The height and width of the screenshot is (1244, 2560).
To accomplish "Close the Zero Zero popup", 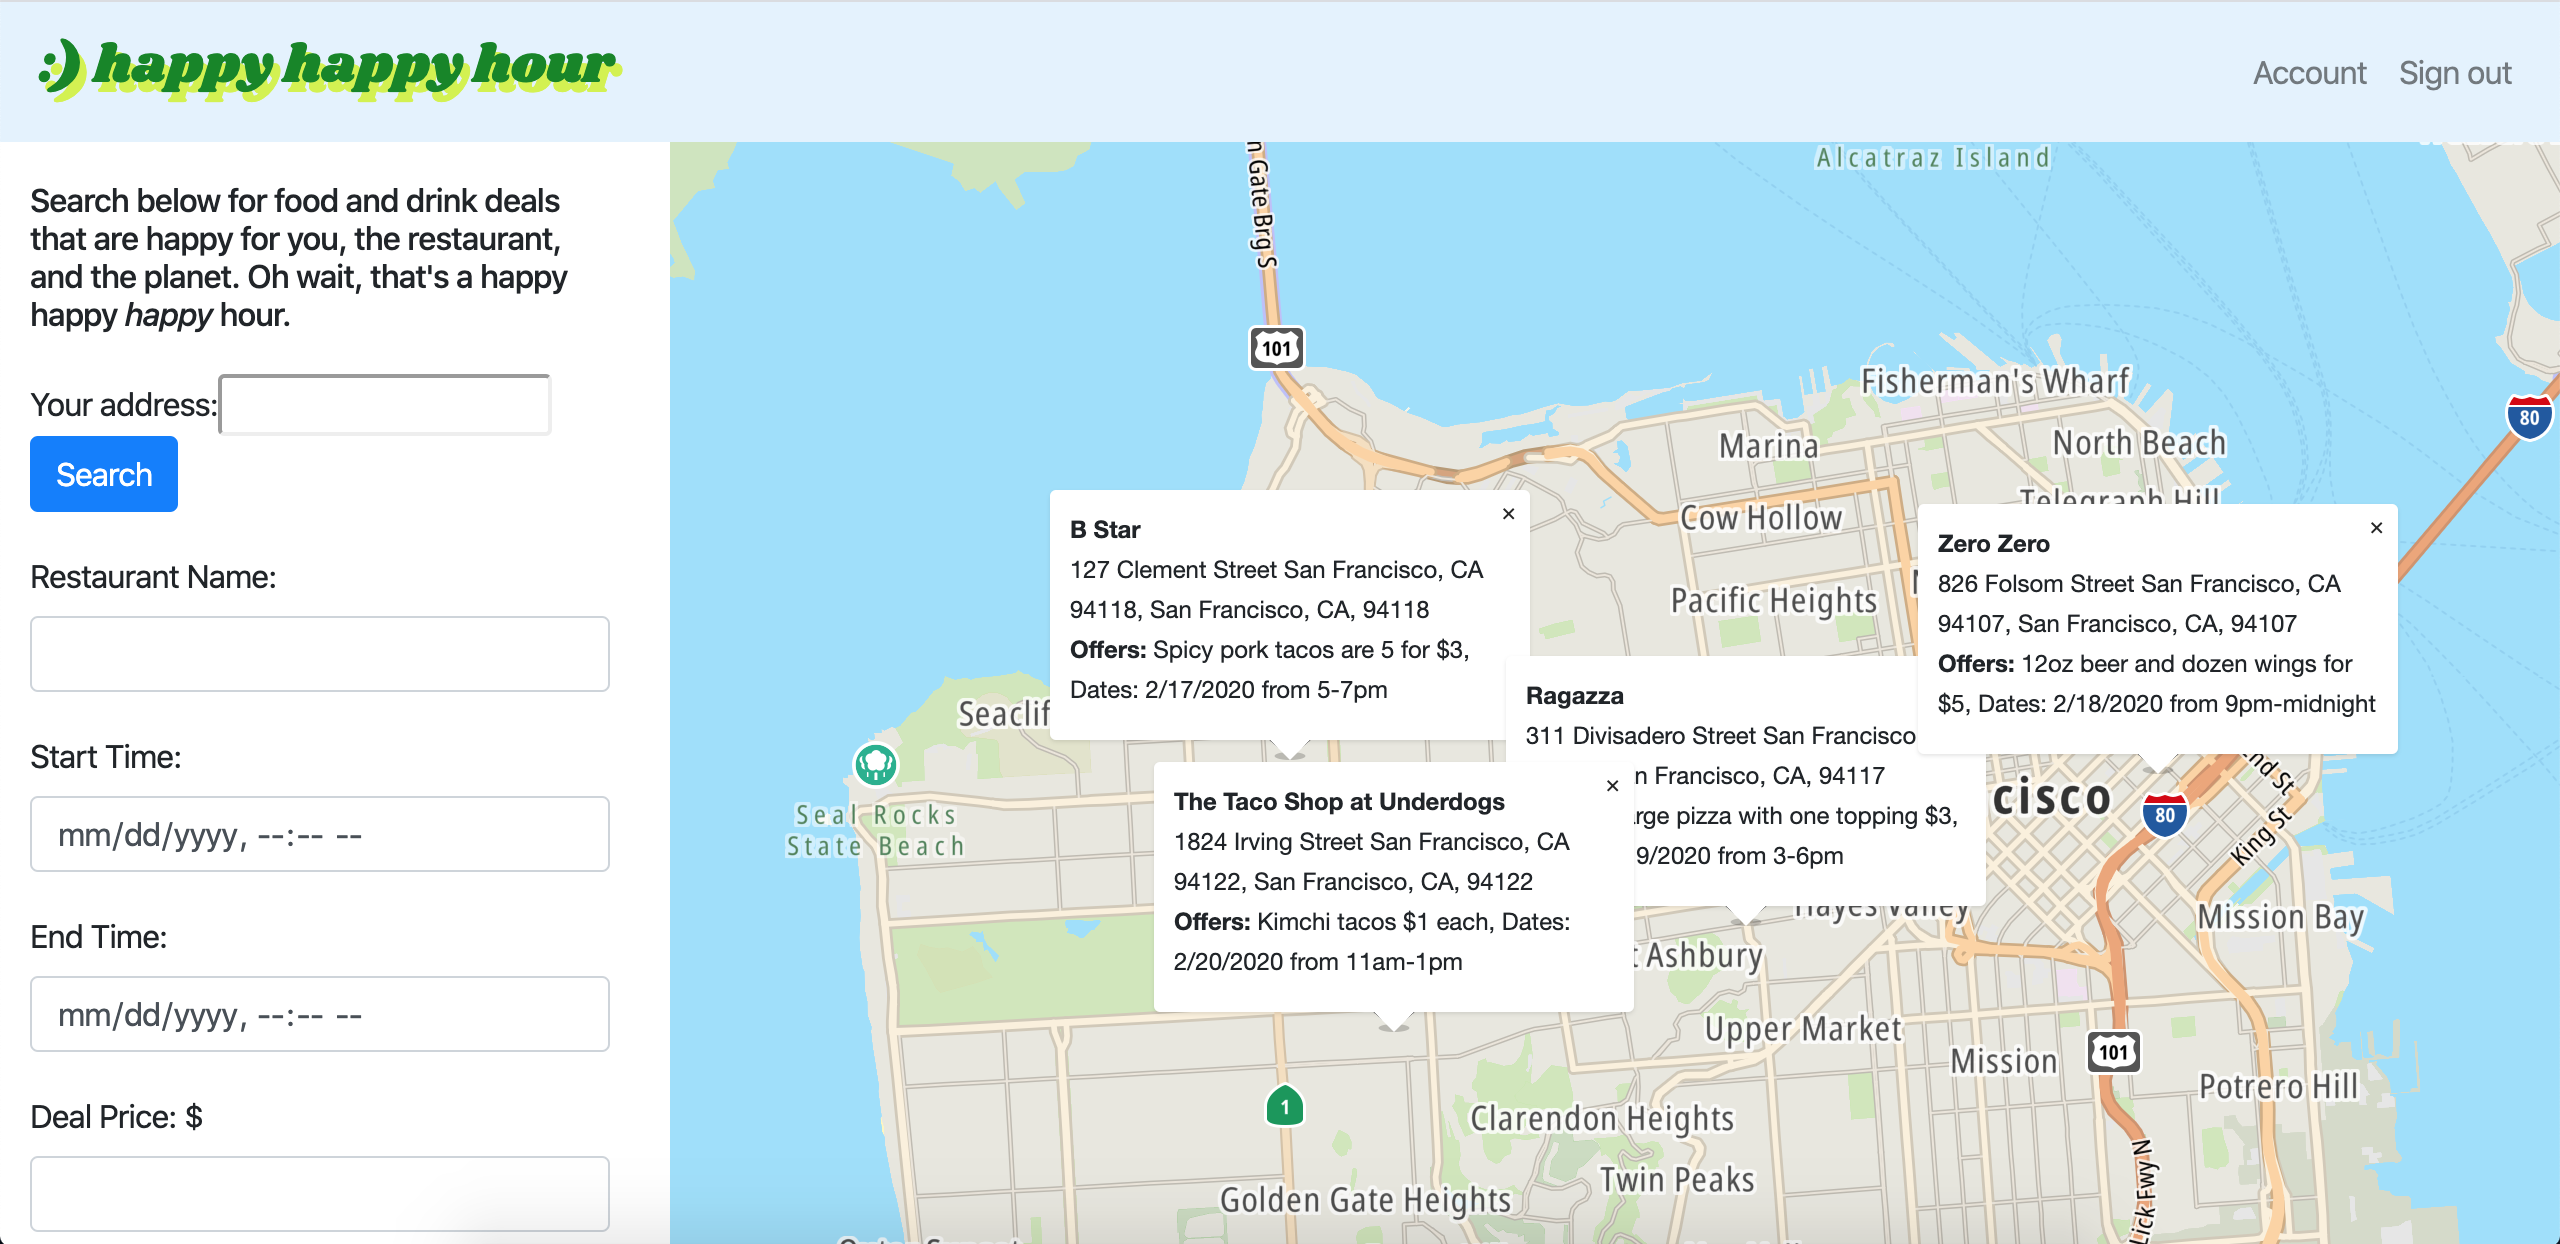I will (x=2376, y=528).
